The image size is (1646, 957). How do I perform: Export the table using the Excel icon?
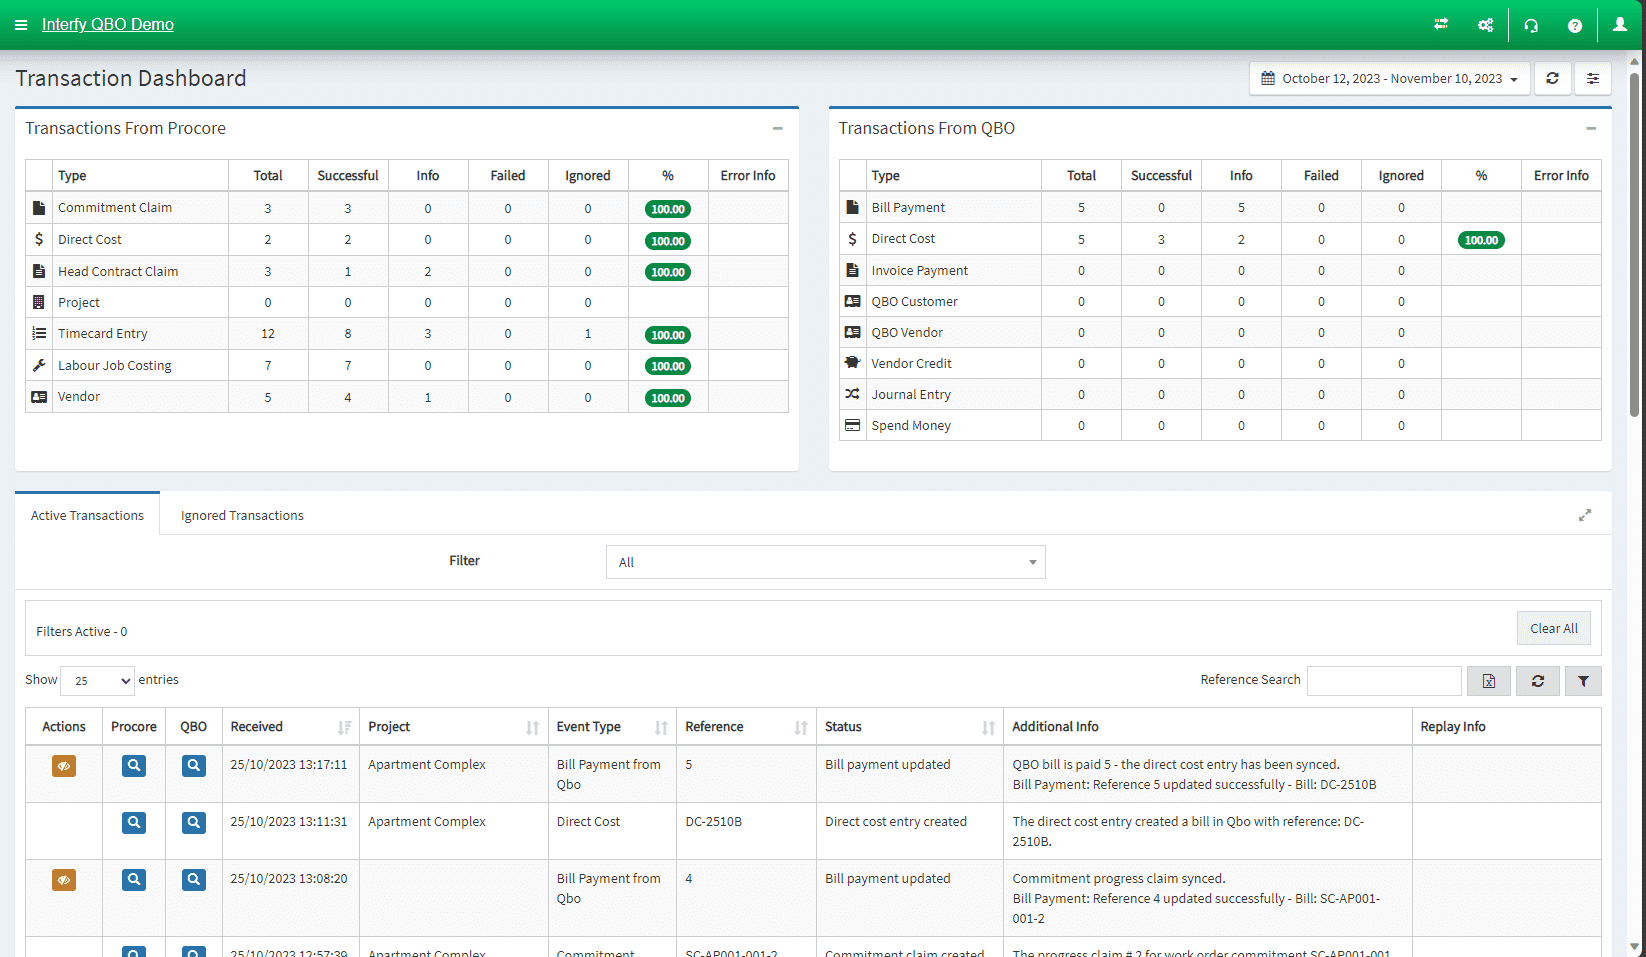tap(1489, 680)
